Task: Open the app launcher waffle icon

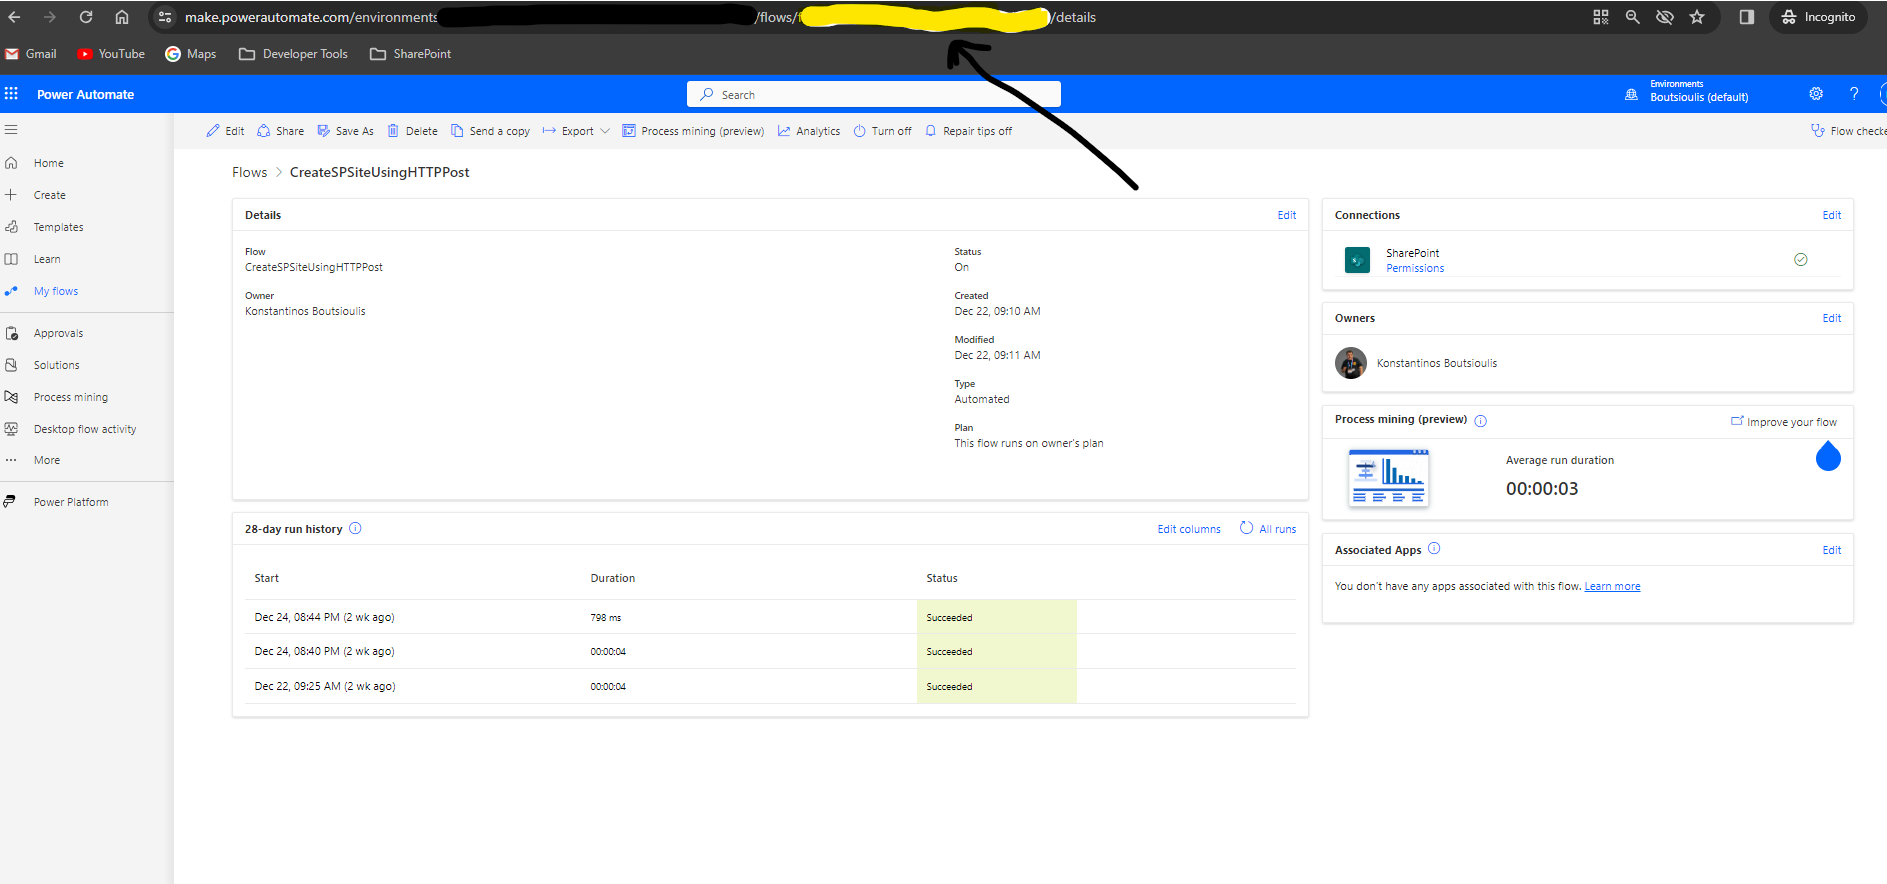Action: click(11, 94)
